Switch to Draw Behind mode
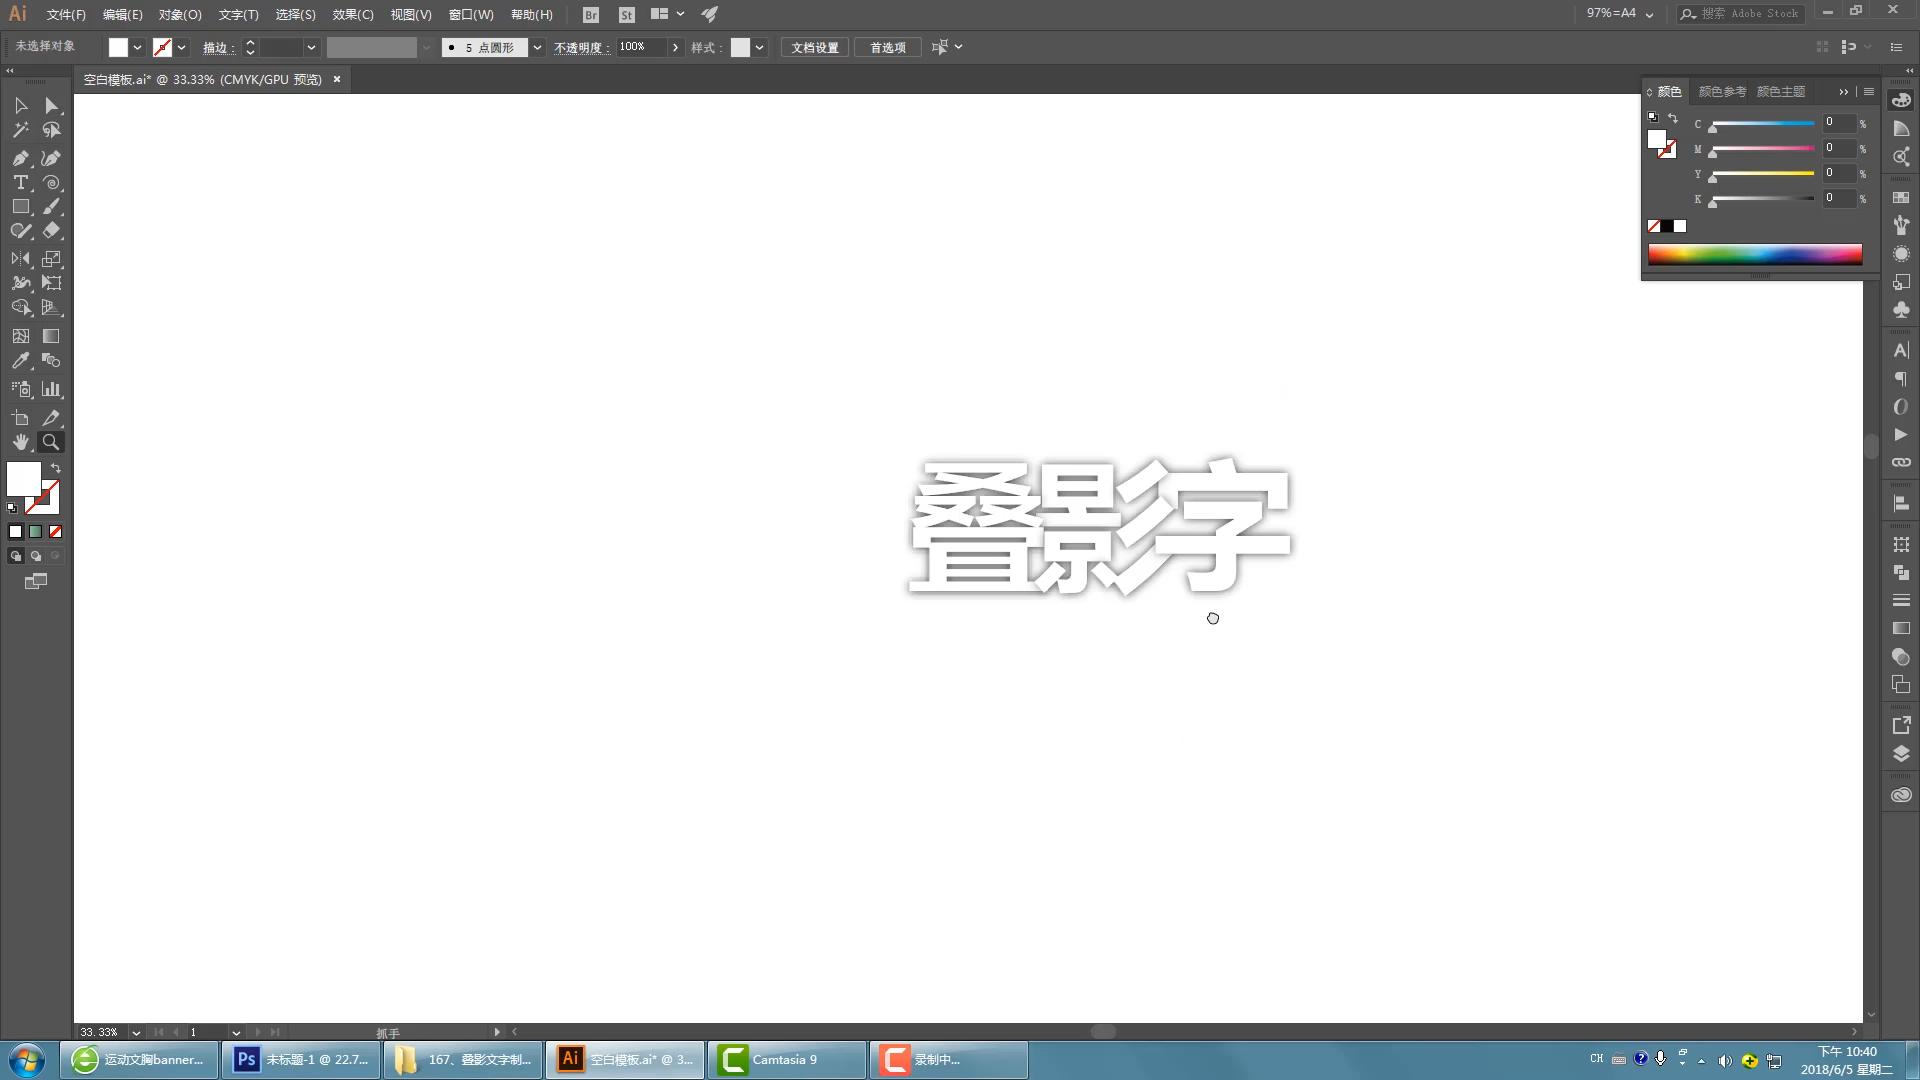1920x1080 pixels. pyautogui.click(x=36, y=556)
